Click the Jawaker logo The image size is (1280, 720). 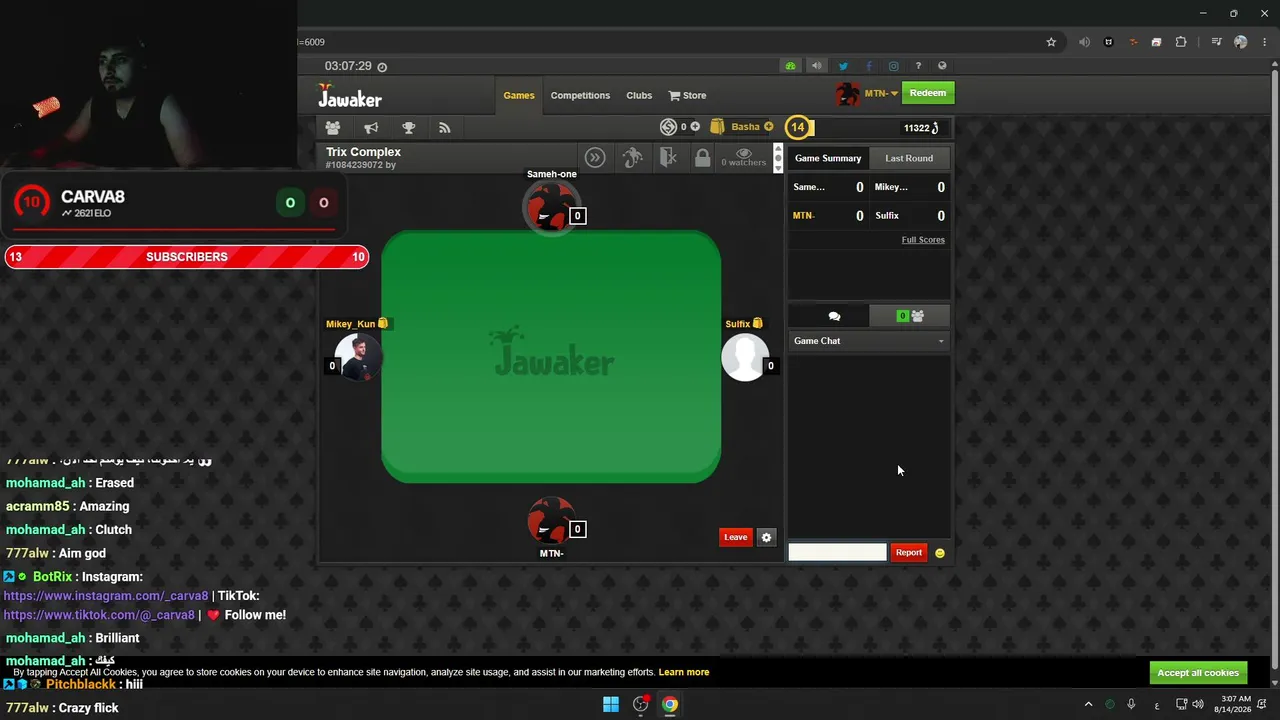point(350,95)
